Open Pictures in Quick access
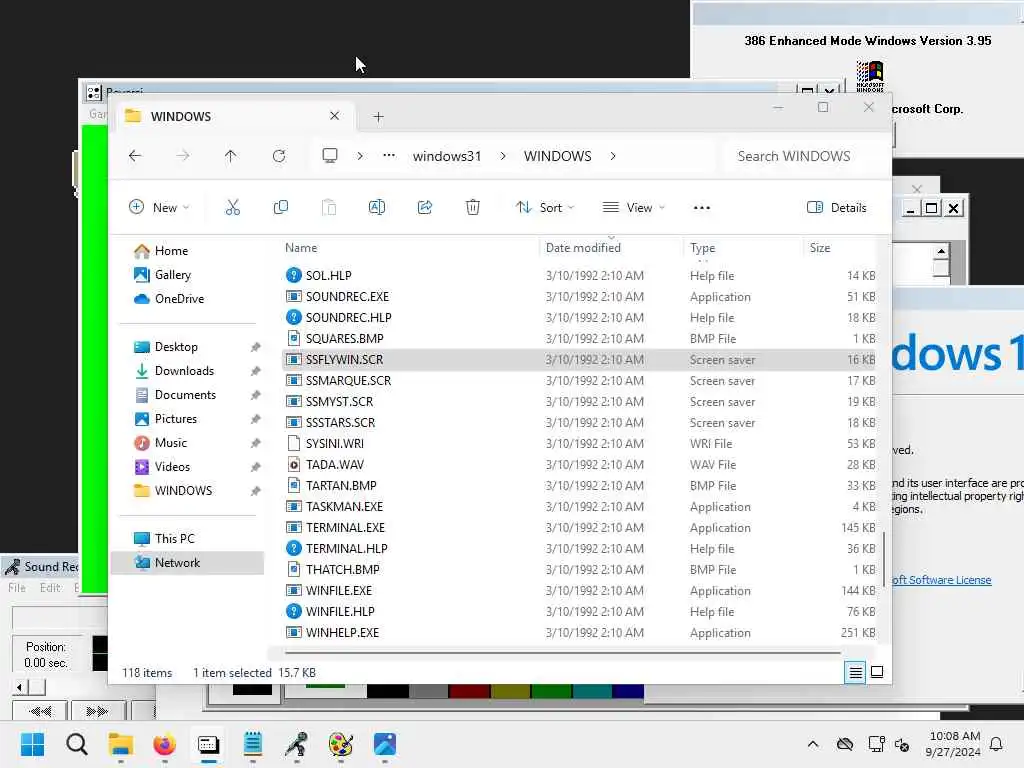1024x768 pixels. pos(176,419)
